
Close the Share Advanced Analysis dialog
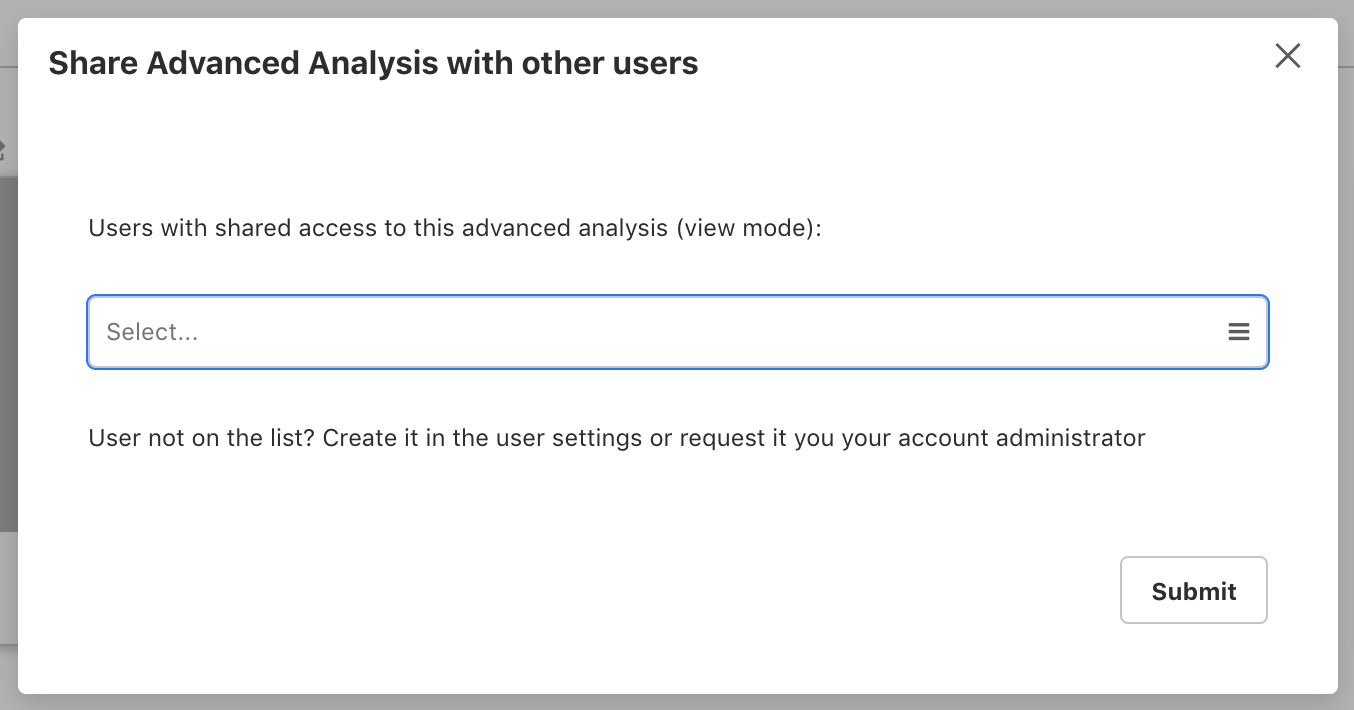click(1287, 56)
